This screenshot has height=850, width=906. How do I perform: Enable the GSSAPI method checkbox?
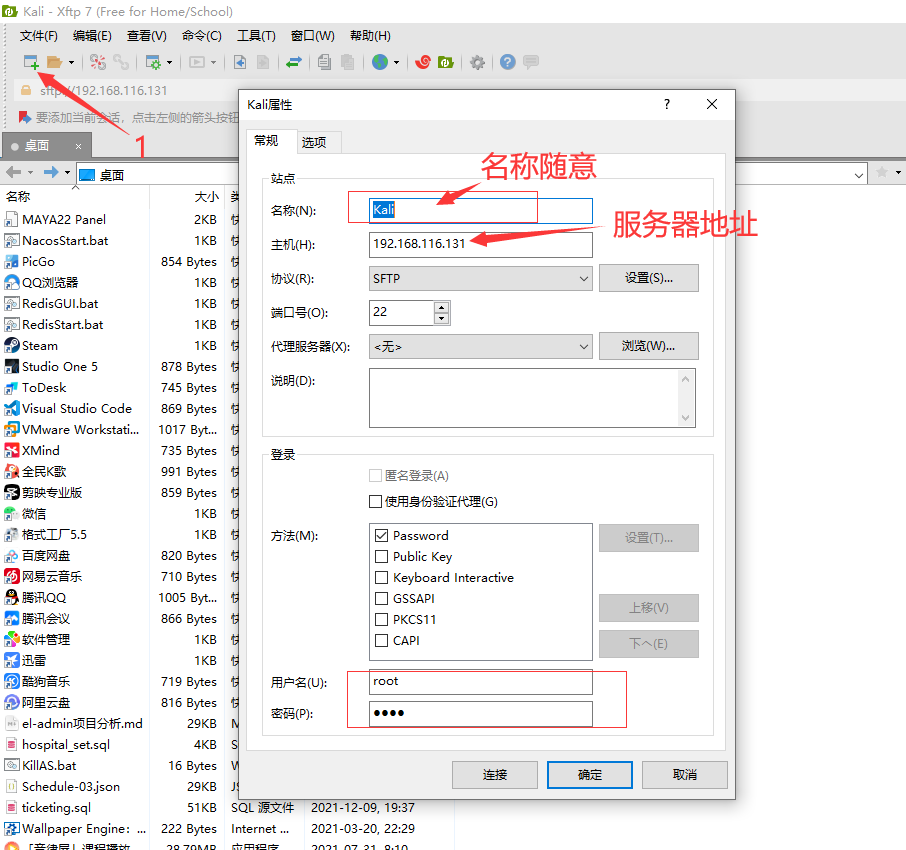point(381,598)
